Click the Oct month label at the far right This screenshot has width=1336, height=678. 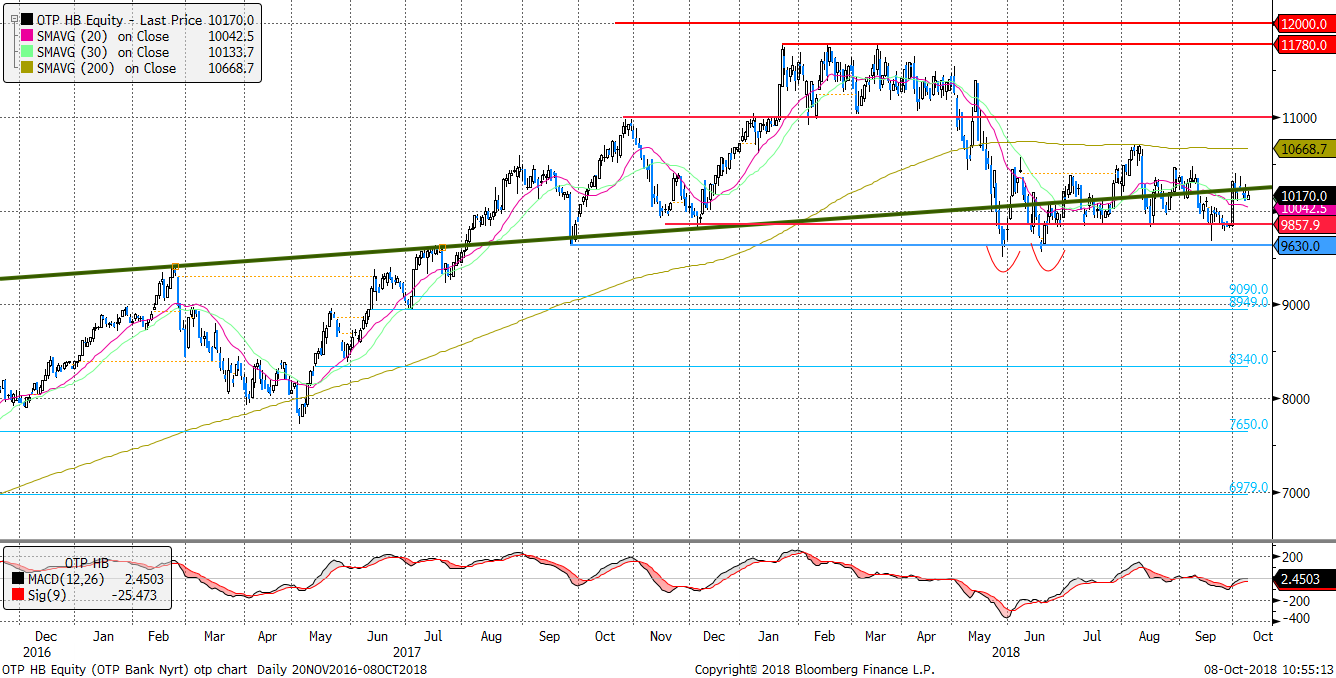click(1263, 636)
